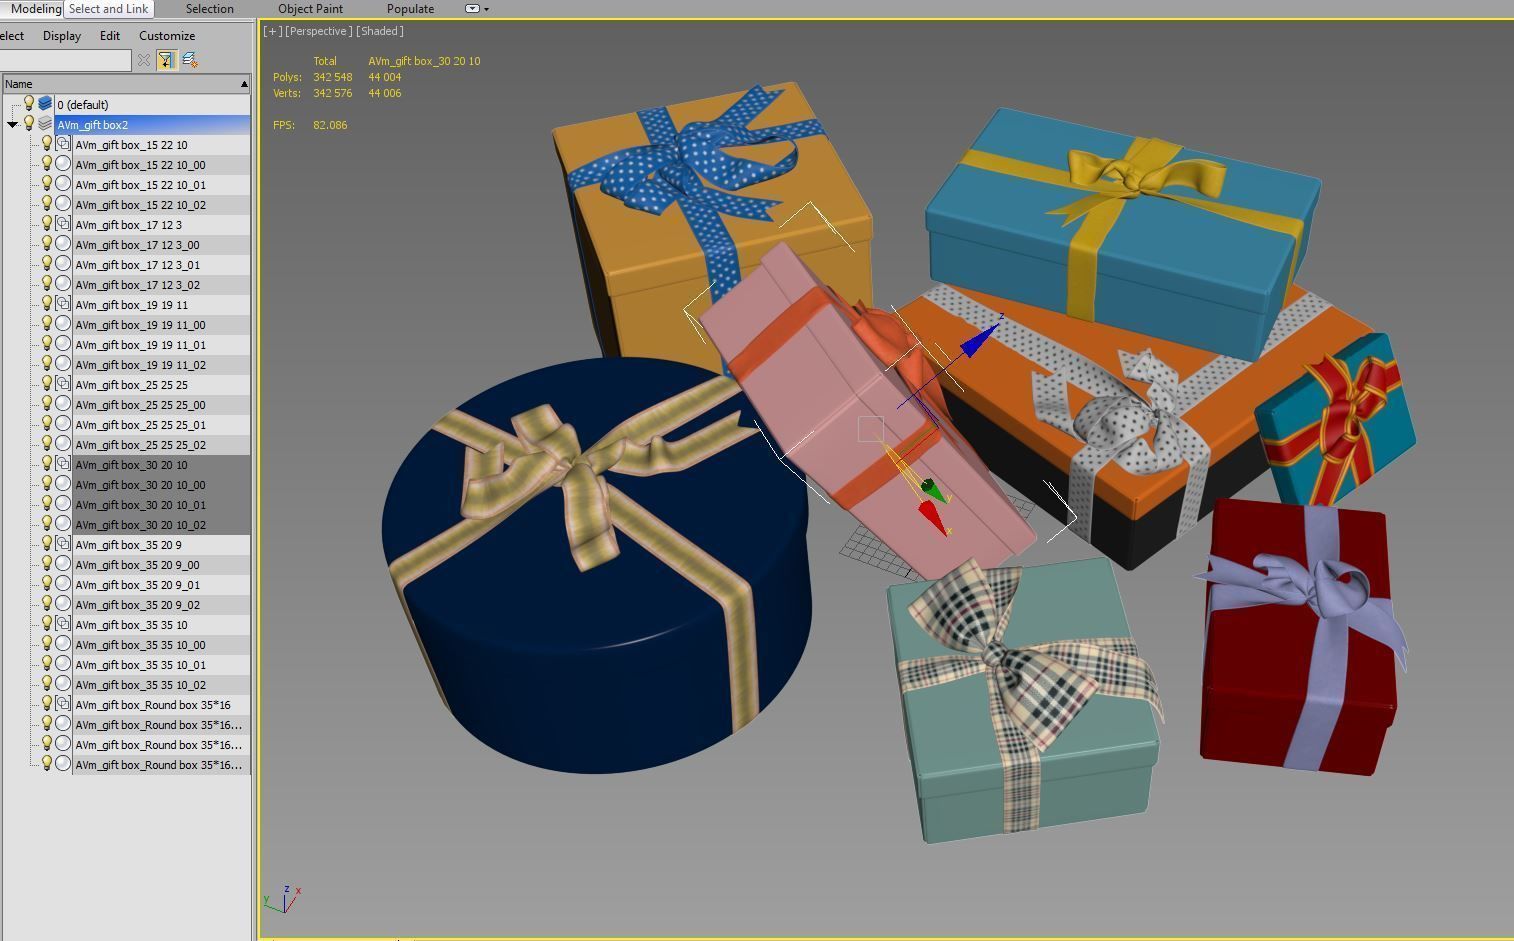Image resolution: width=1514 pixels, height=941 pixels.
Task: Open the [Shaded] viewport shading menu
Action: coord(380,31)
